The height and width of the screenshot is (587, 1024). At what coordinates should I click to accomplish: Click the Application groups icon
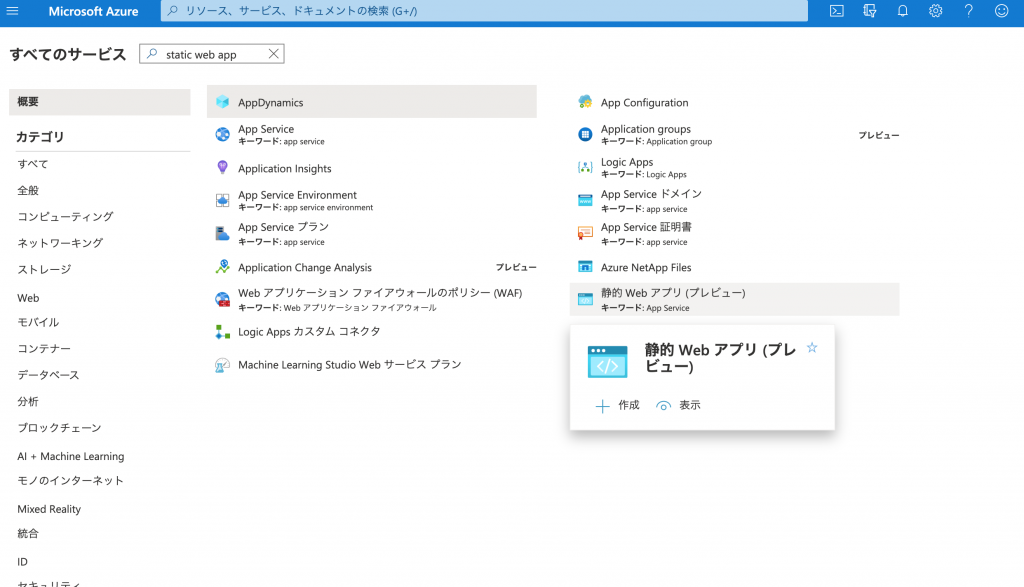585,135
